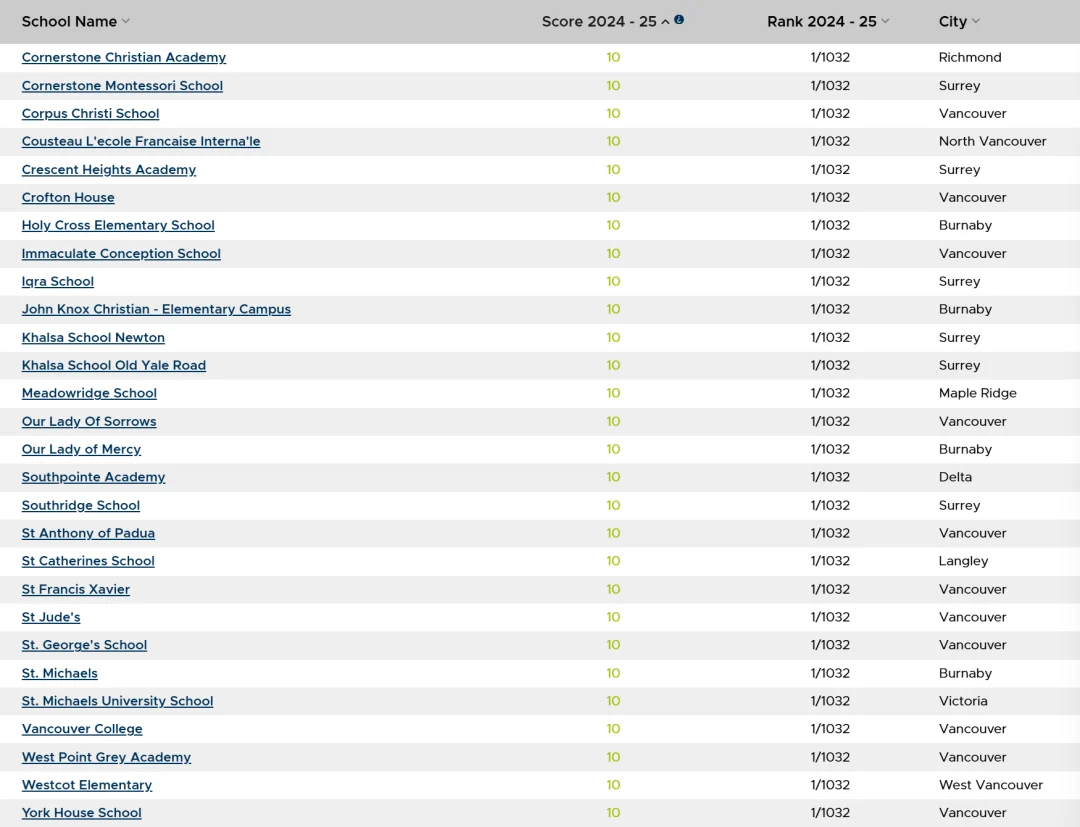Select the Victoria city cell
The height and width of the screenshot is (827, 1080).
click(x=963, y=700)
